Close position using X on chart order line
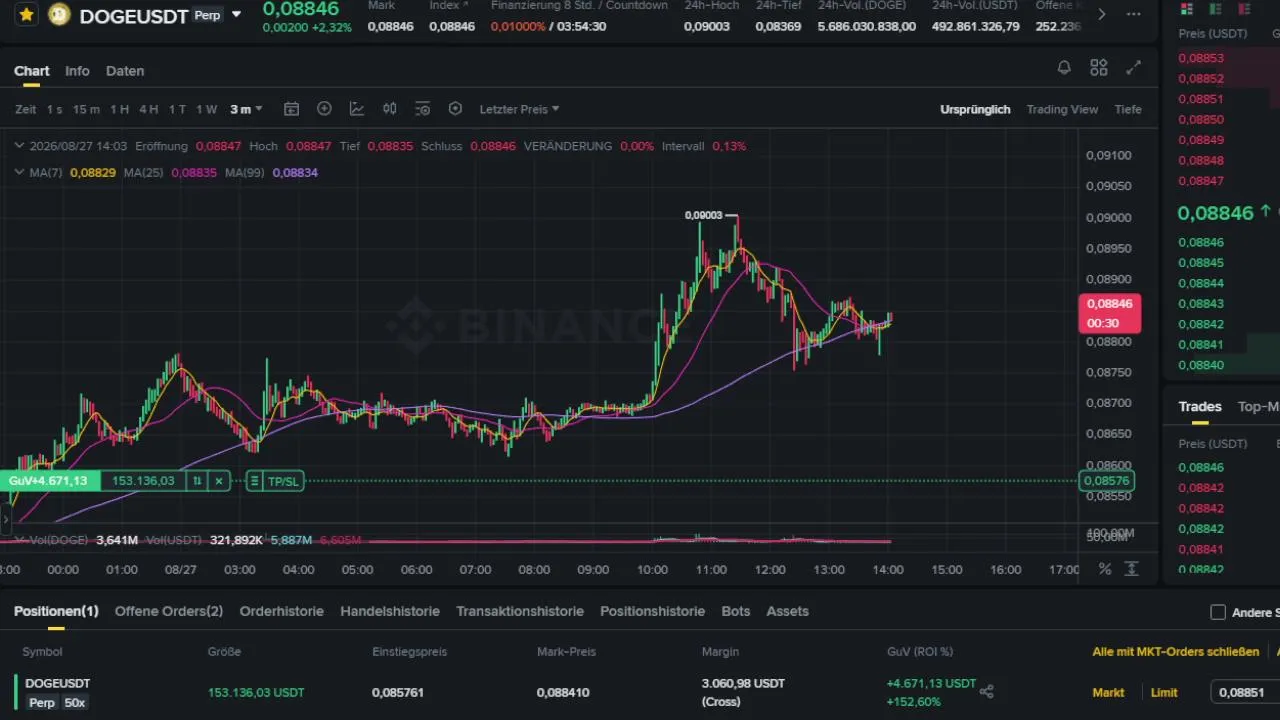 (219, 481)
